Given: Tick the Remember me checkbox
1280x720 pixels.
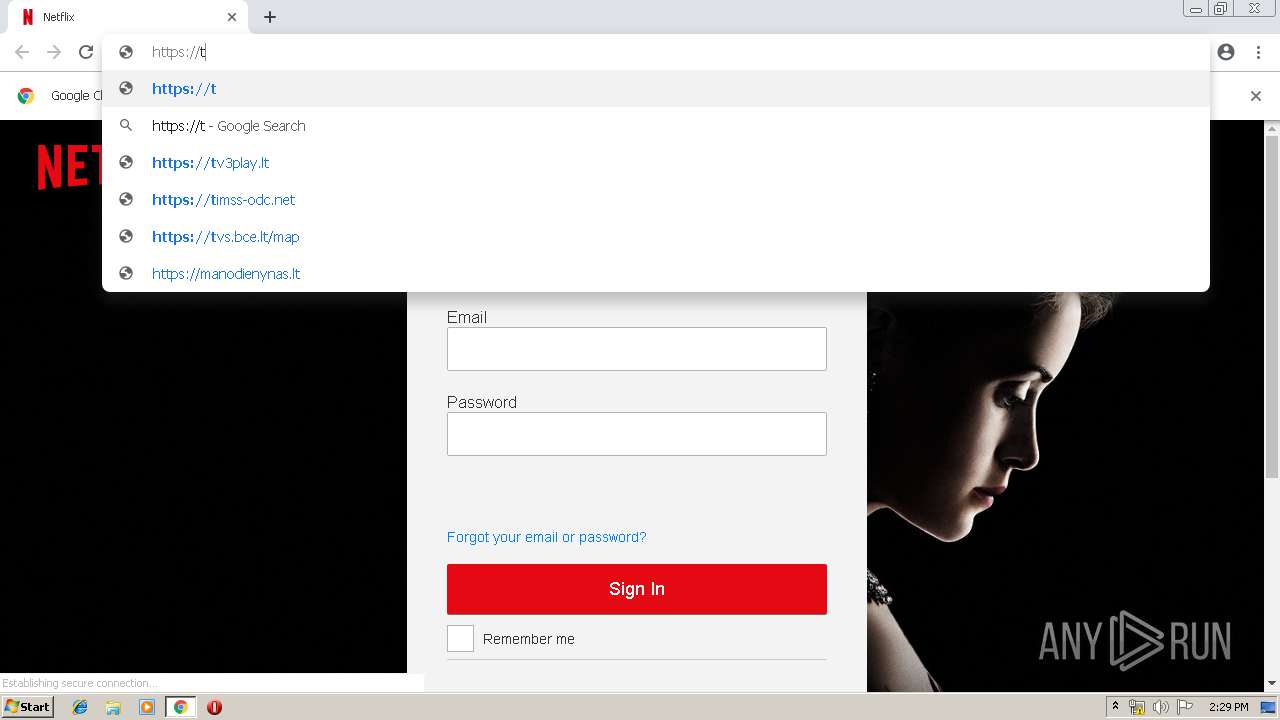Looking at the screenshot, I should point(460,639).
